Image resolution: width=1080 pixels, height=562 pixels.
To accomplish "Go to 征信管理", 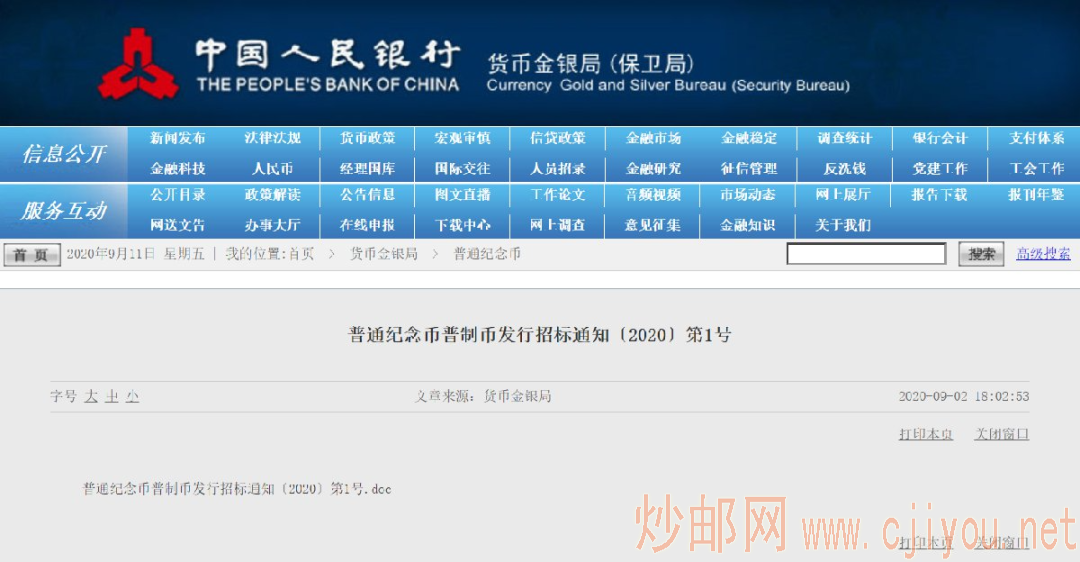I will (x=749, y=169).
